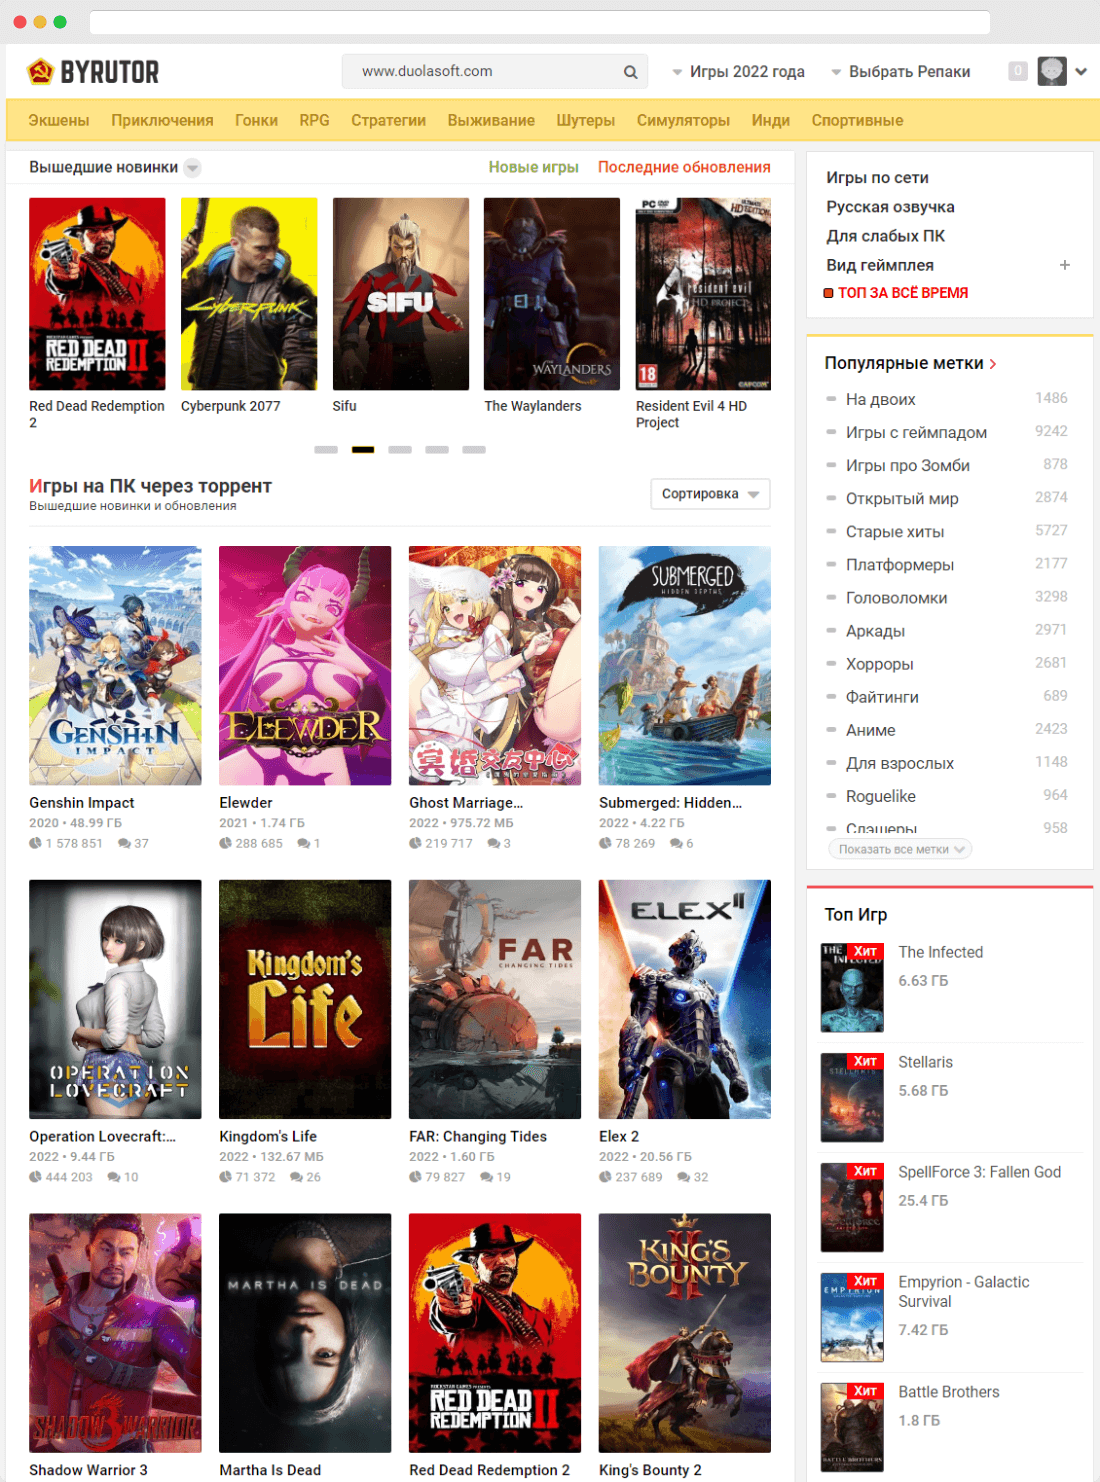This screenshot has height=1482, width=1100.
Task: Open Resident Evil 4 HD Project cover
Action: tap(703, 294)
